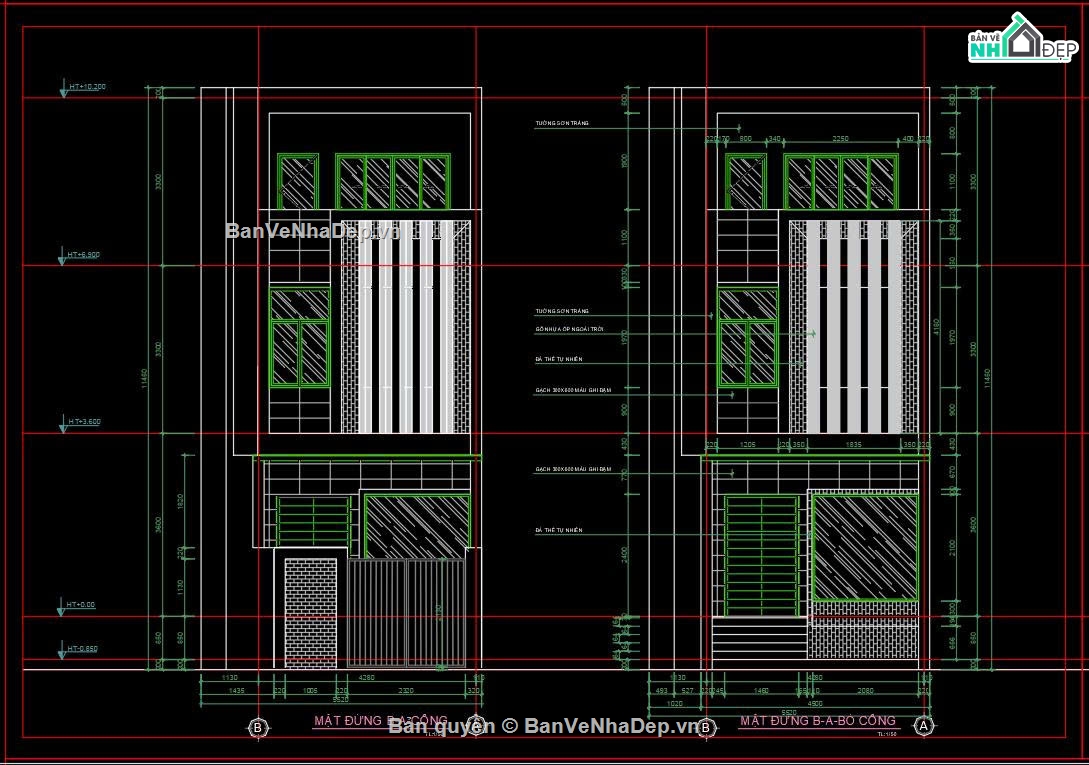
Task: Click the louvered entrance door in right elevation
Action: coord(761,556)
